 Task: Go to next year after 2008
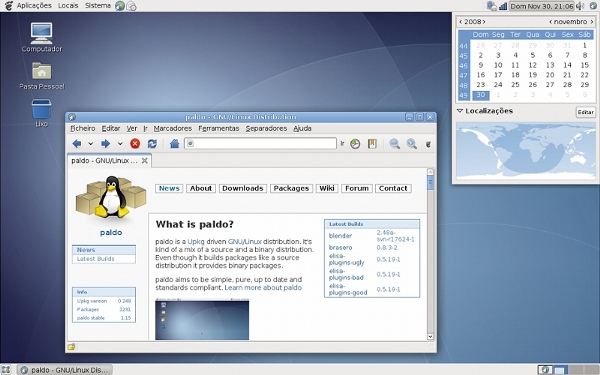[x=484, y=22]
